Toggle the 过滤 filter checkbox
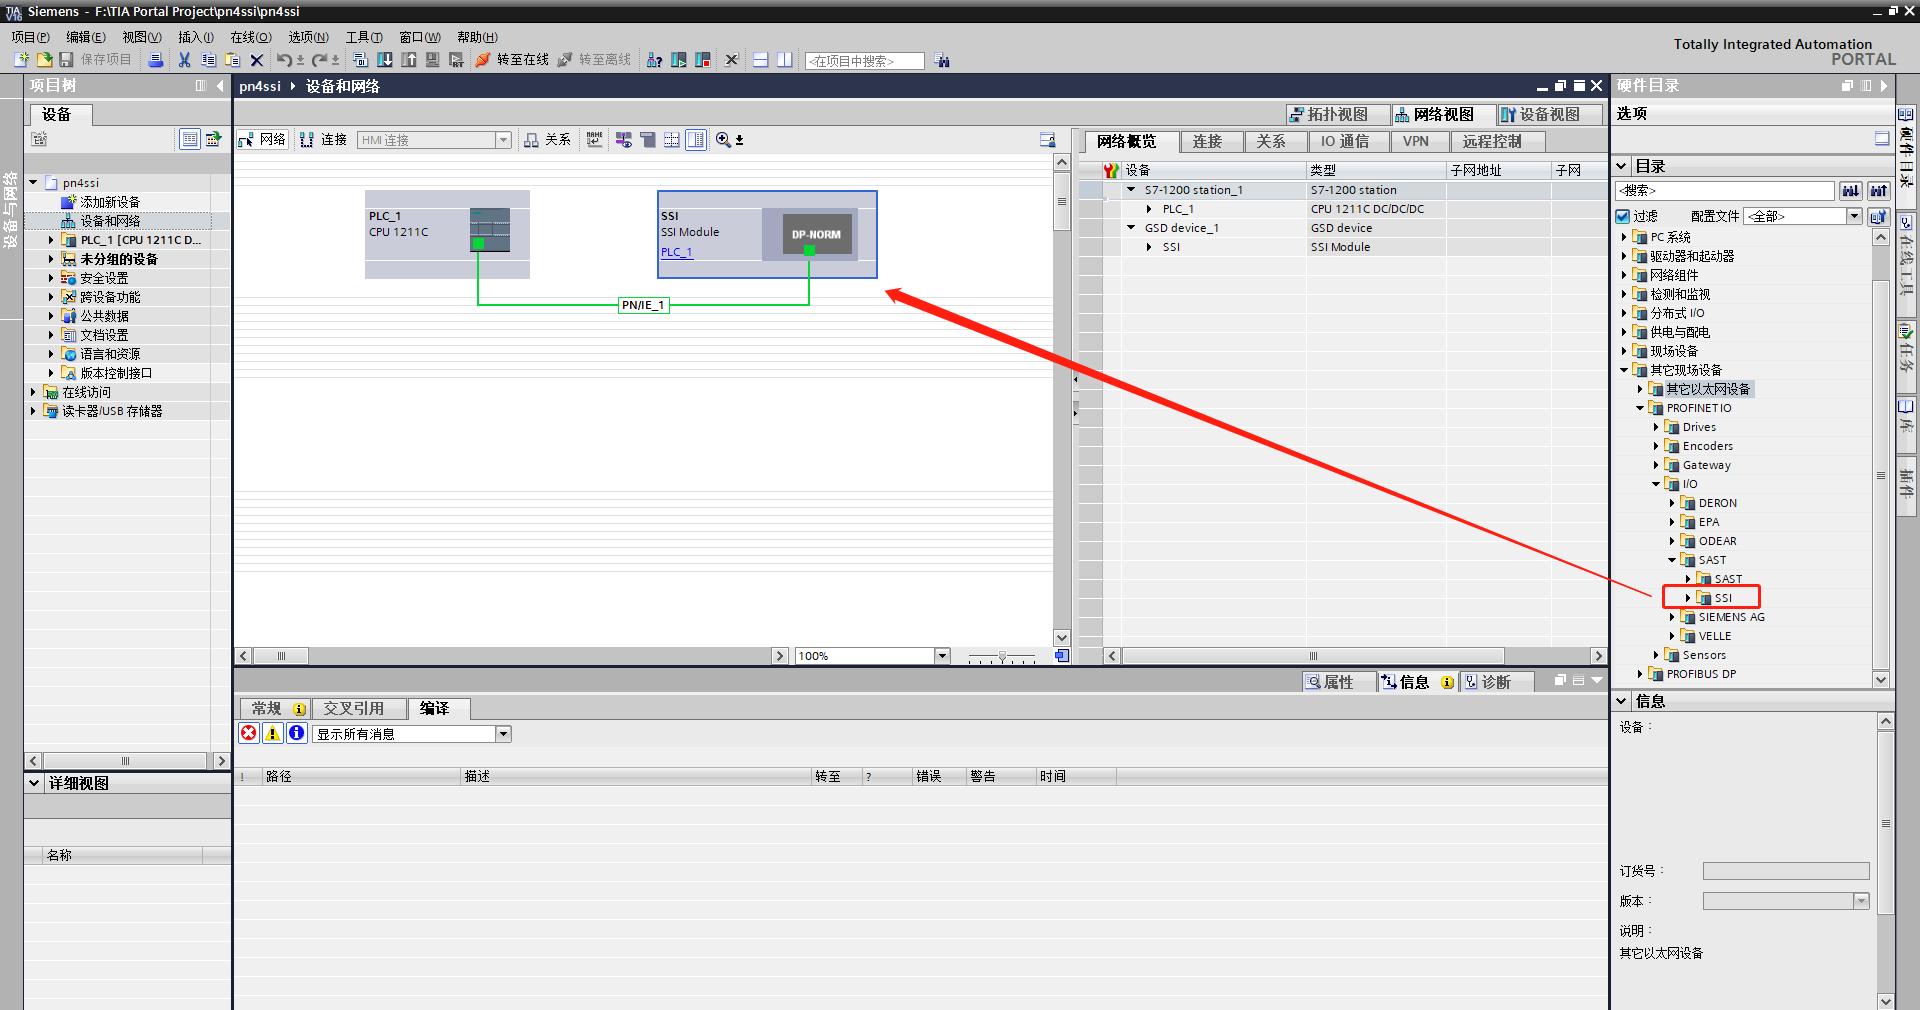1920x1010 pixels. pyautogui.click(x=1623, y=216)
